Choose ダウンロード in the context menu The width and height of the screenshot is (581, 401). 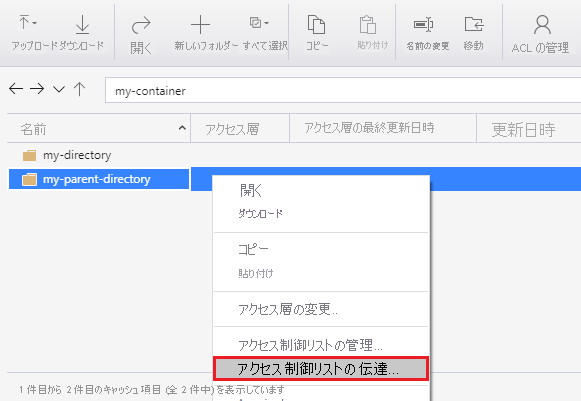tap(260, 213)
